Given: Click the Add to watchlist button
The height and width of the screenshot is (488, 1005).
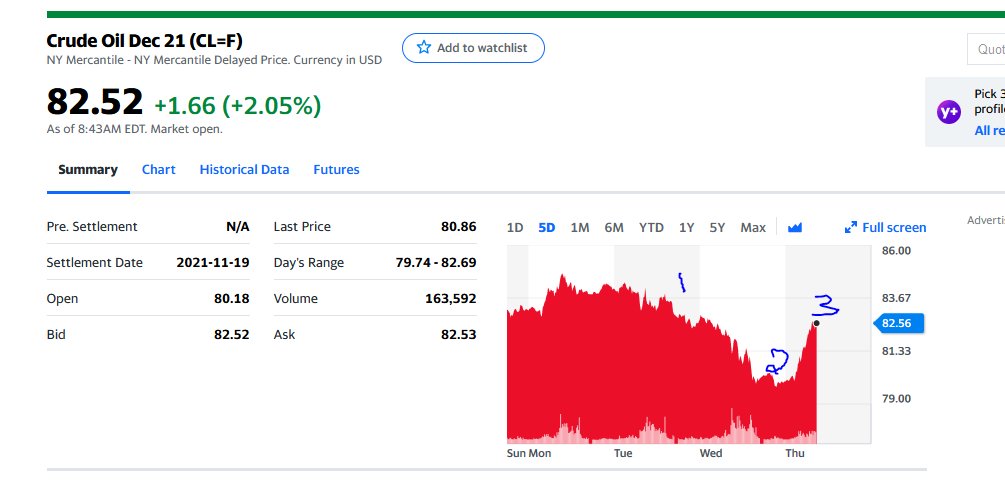Looking at the screenshot, I should pos(473,48).
